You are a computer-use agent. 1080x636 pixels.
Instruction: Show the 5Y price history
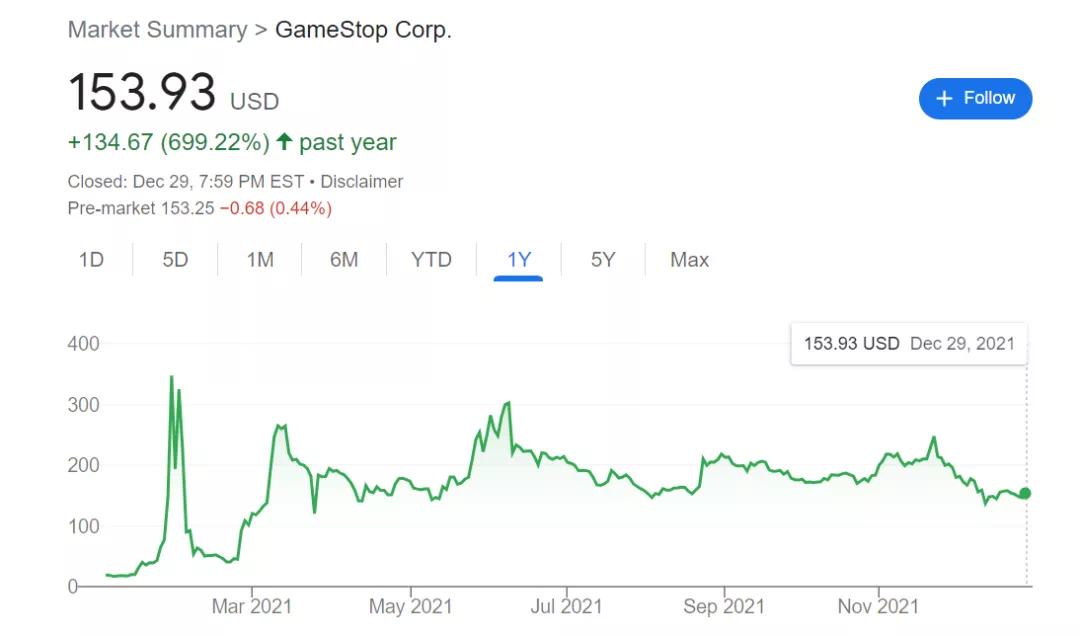603,260
